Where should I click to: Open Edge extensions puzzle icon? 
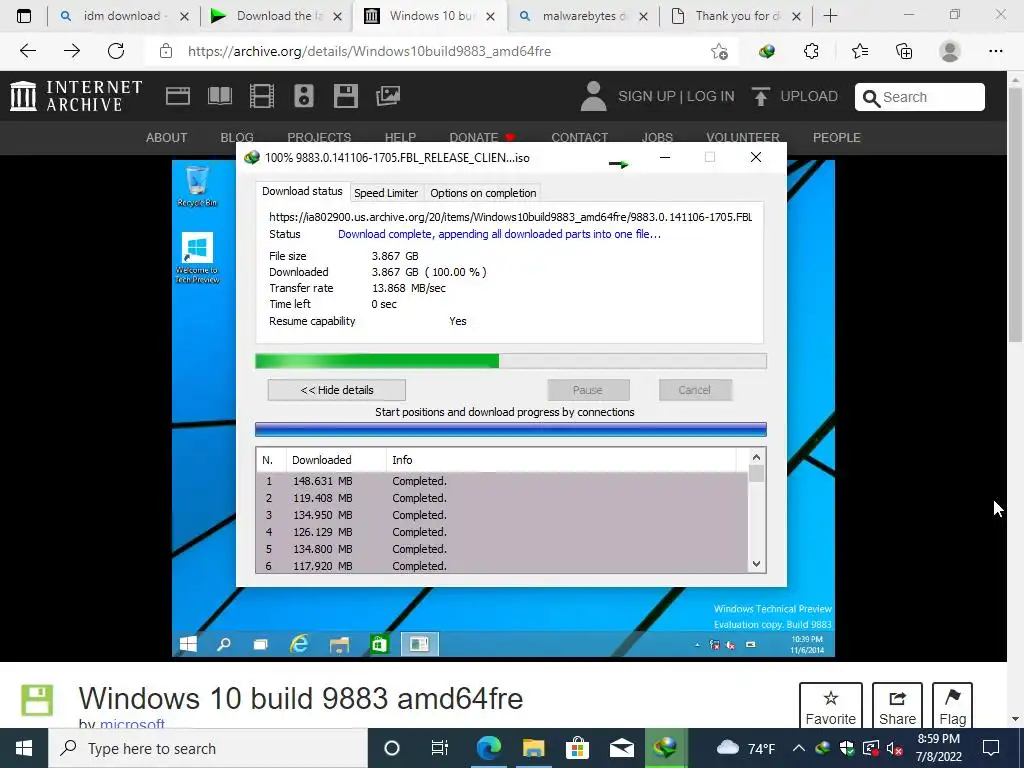click(811, 51)
